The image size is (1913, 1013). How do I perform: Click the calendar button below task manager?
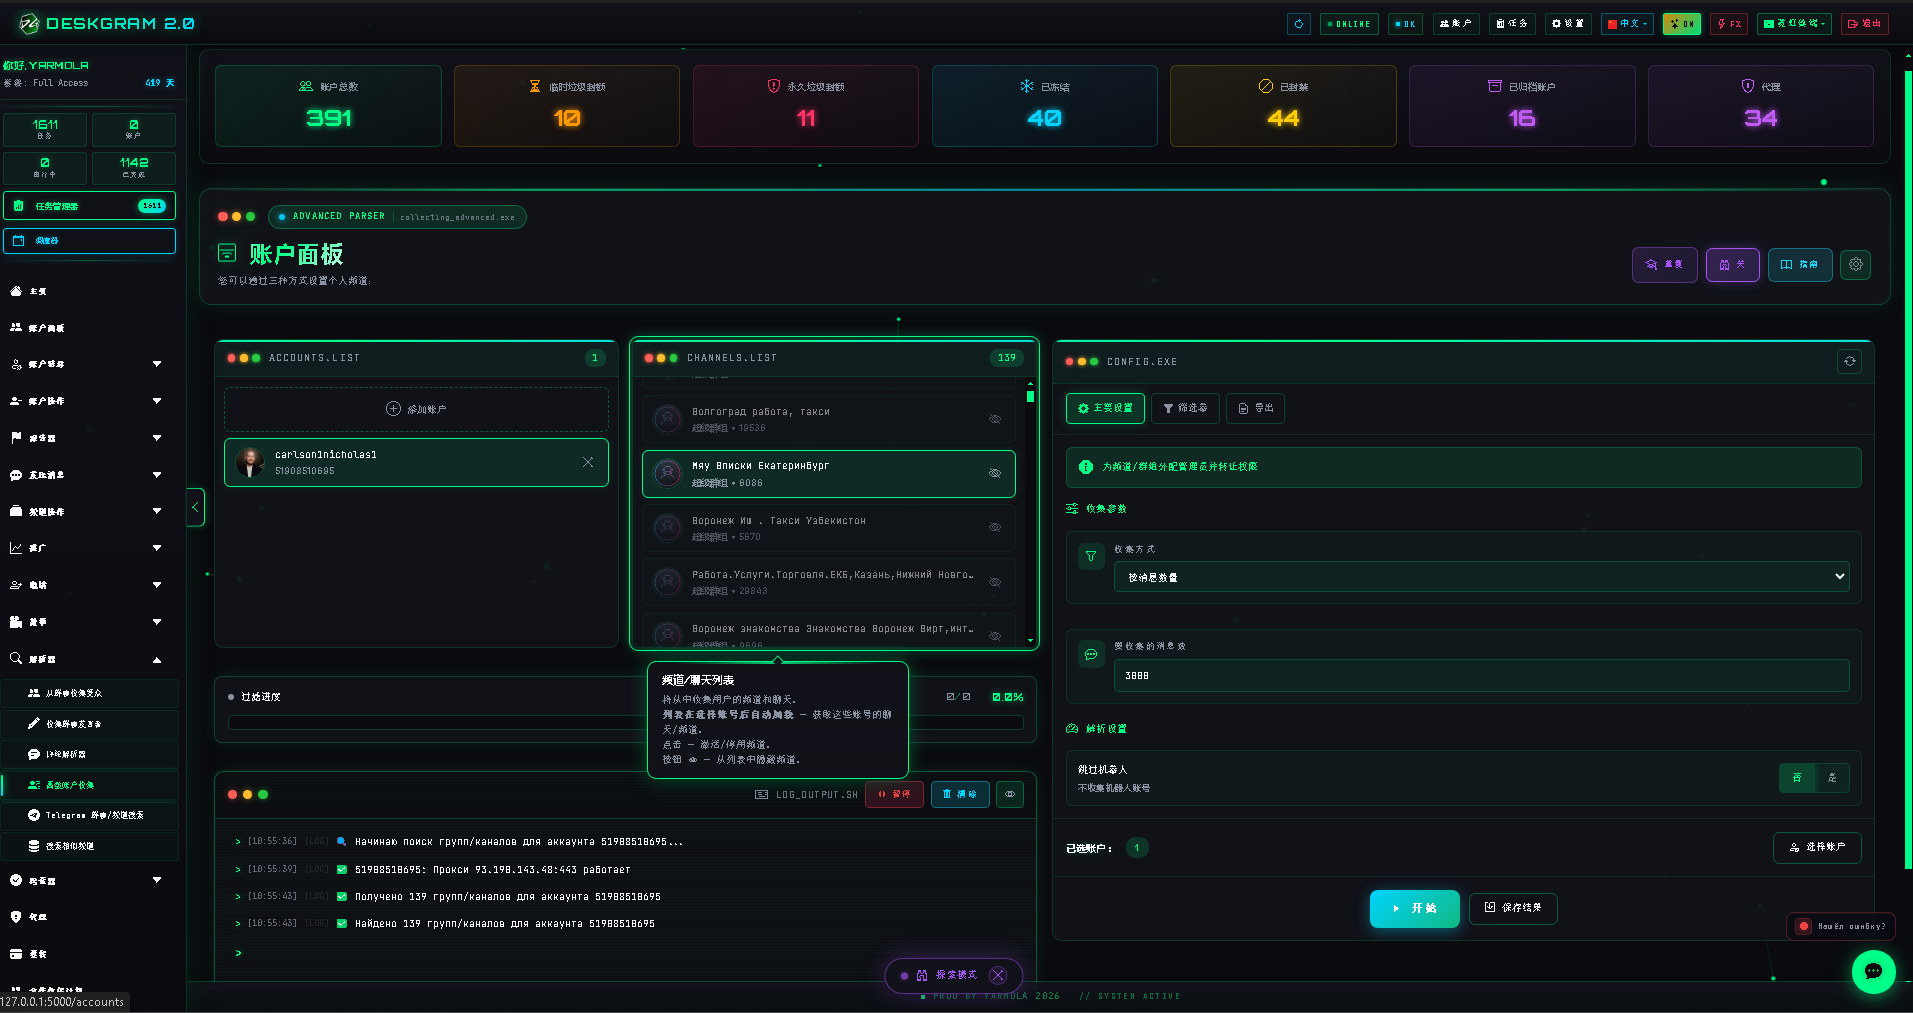point(90,241)
